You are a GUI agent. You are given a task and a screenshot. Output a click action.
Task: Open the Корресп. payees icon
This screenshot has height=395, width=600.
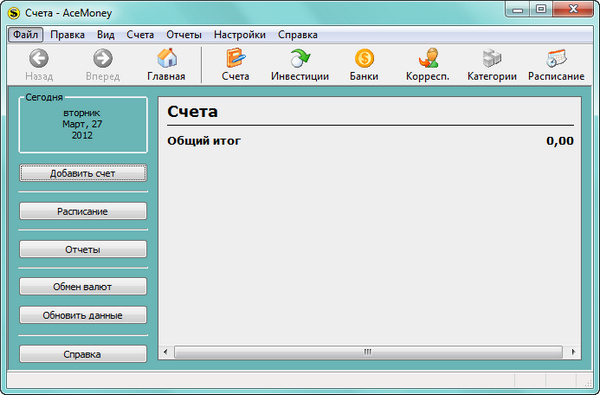pos(428,58)
